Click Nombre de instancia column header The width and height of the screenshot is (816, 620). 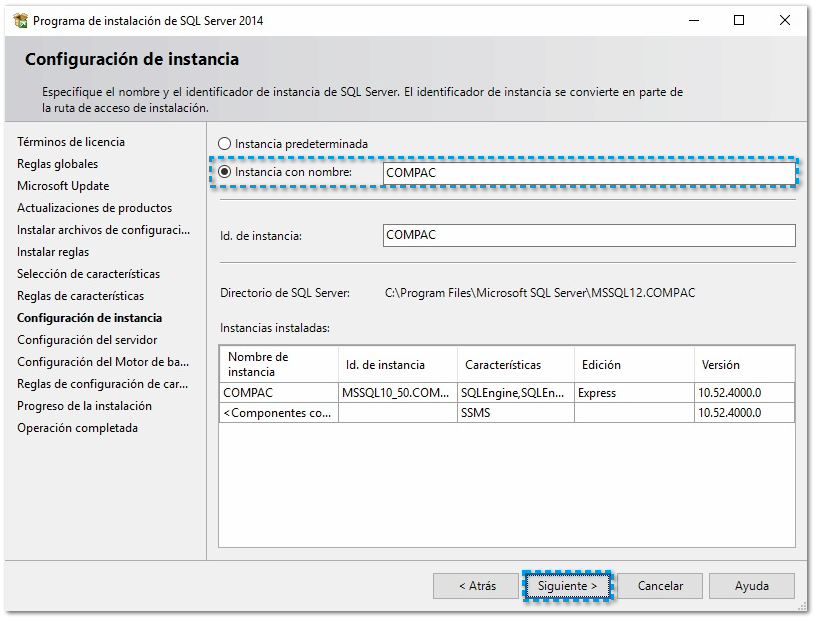279,364
